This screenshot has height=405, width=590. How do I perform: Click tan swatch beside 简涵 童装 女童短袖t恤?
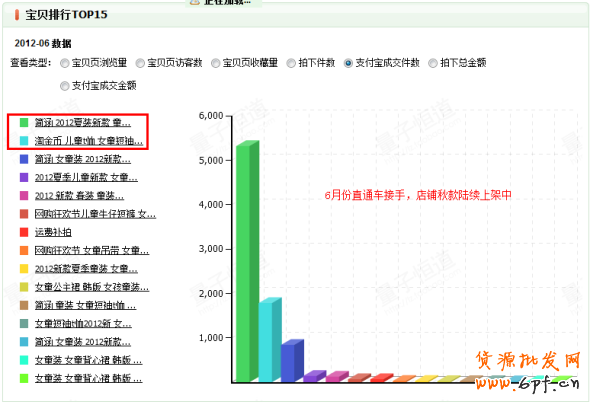point(24,305)
